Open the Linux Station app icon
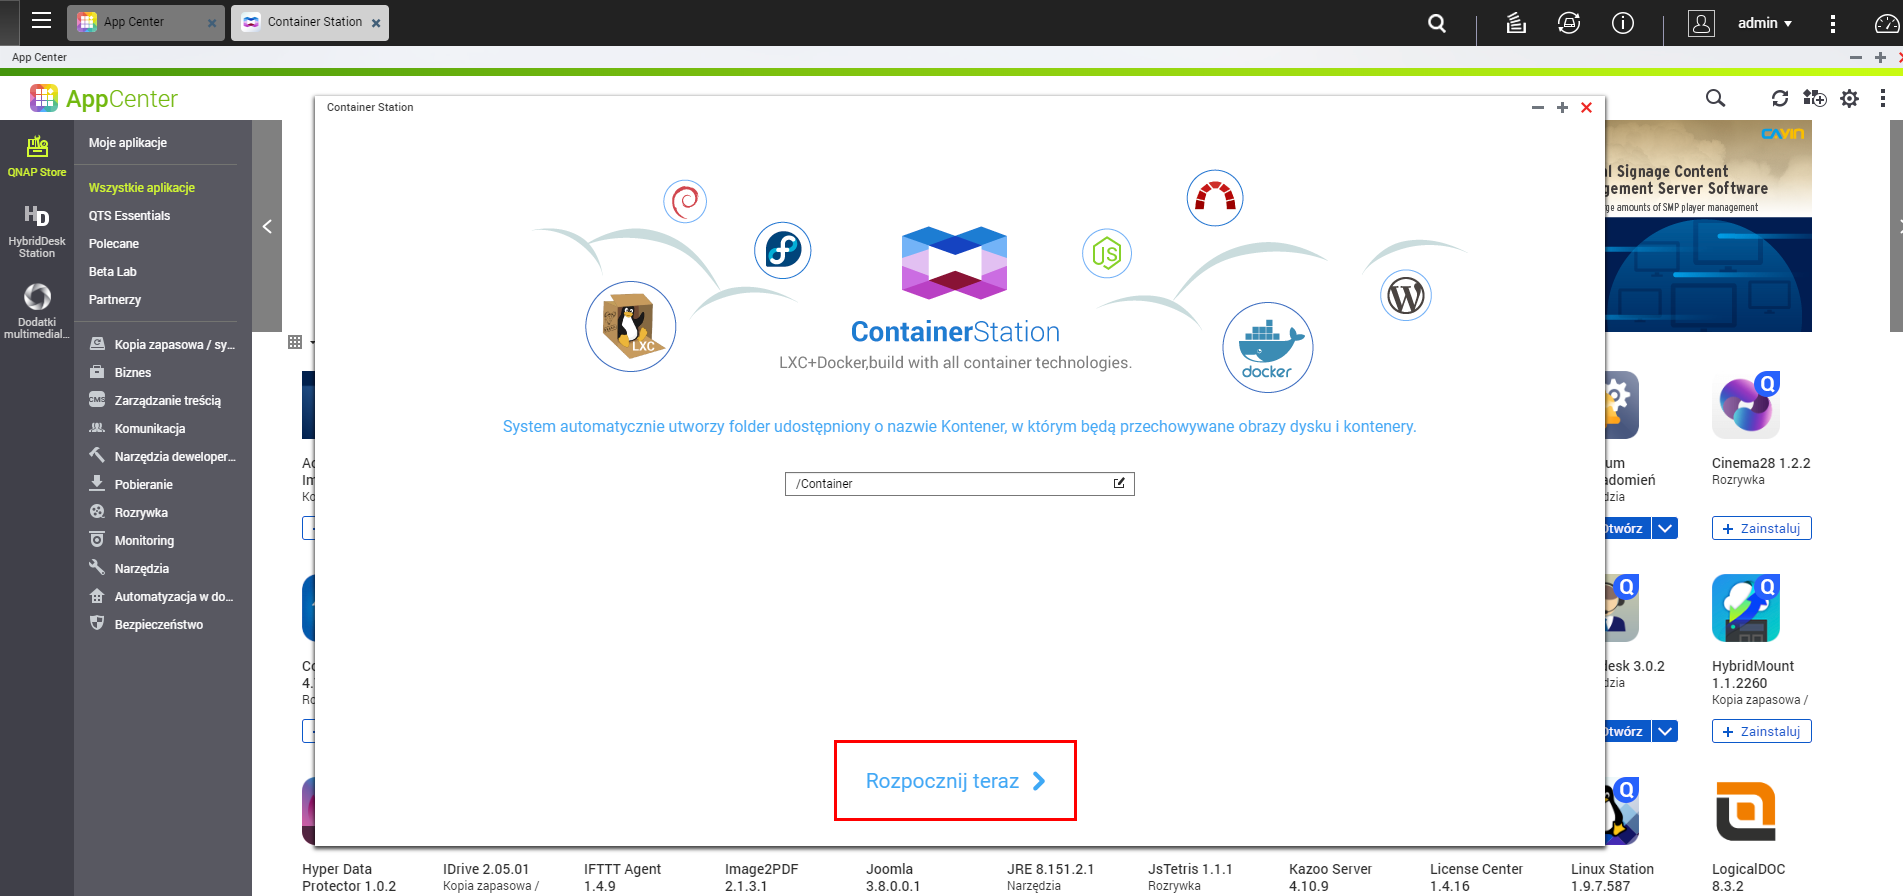 (1620, 811)
